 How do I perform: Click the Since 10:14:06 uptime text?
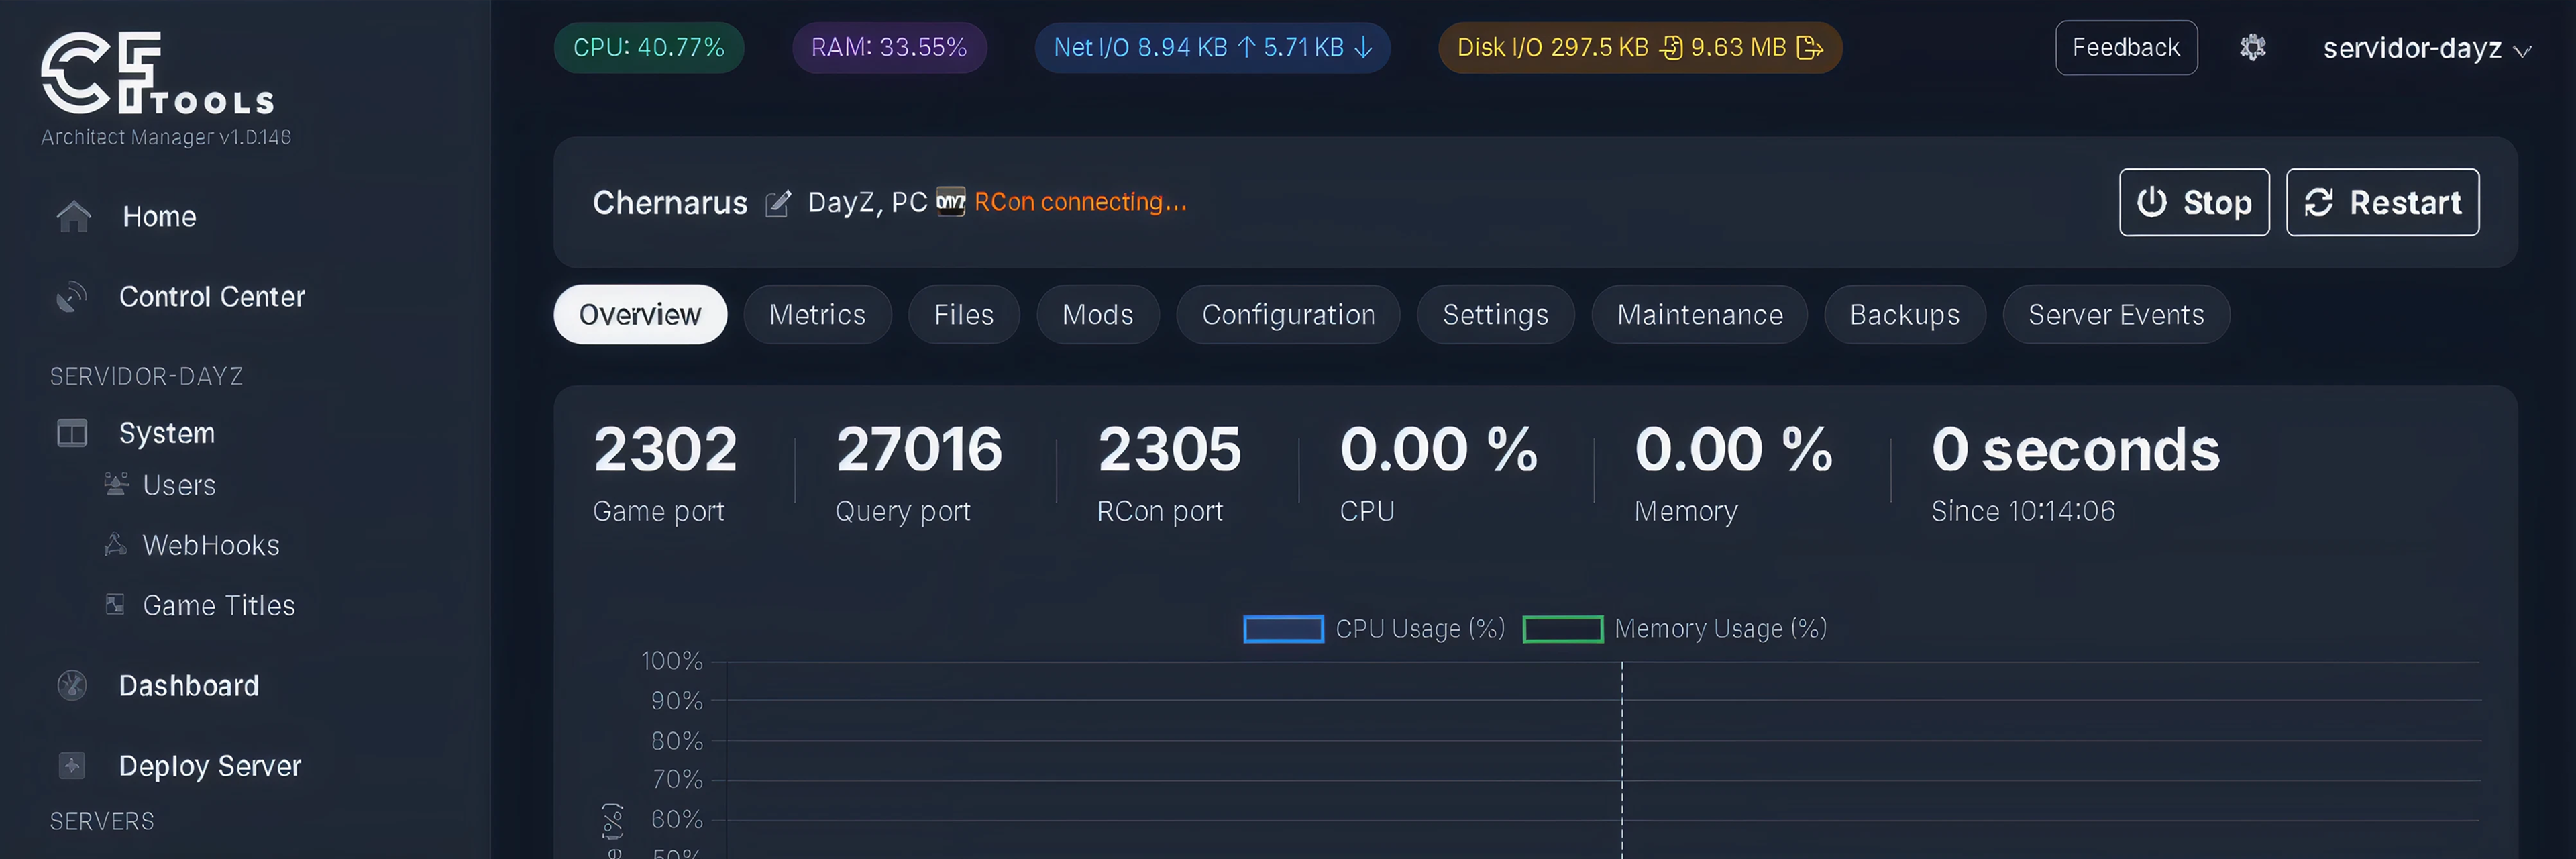(2023, 511)
